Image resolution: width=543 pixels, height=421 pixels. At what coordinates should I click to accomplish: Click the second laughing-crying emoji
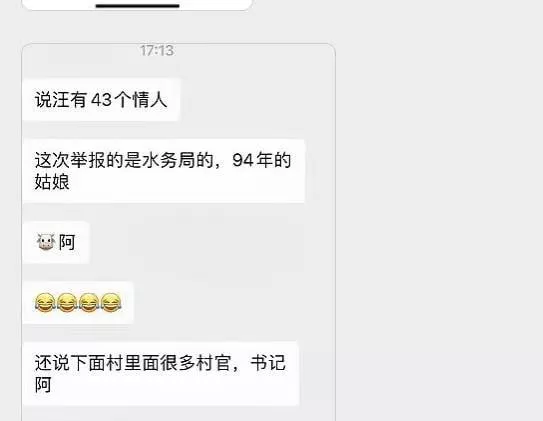click(67, 303)
